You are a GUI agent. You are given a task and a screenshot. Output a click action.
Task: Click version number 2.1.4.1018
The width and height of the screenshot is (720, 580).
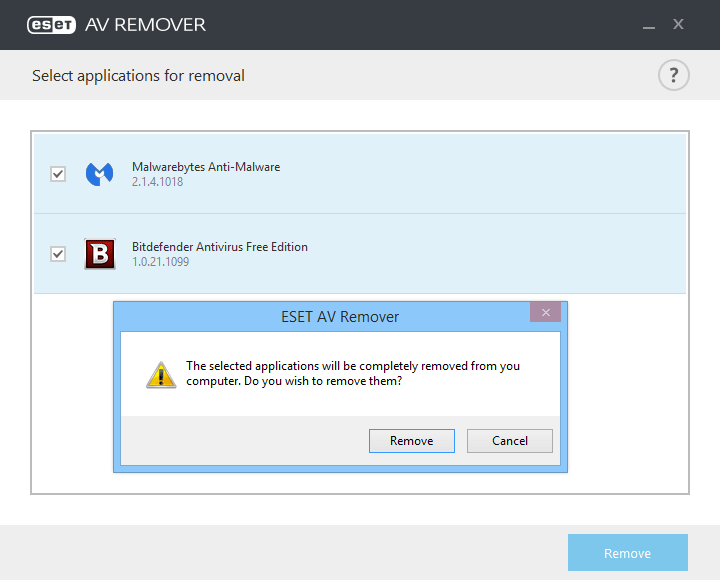point(158,182)
